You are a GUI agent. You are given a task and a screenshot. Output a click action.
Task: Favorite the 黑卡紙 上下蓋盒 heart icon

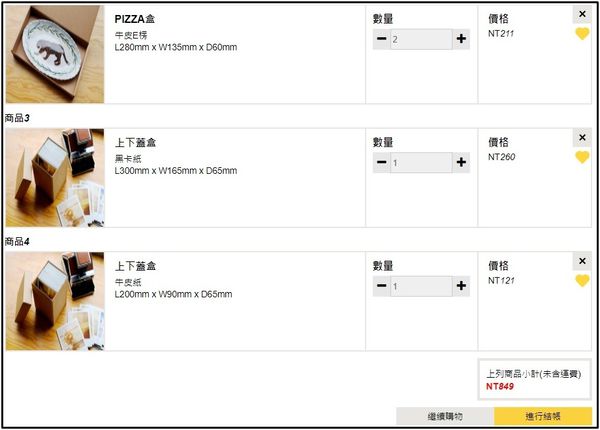click(582, 157)
